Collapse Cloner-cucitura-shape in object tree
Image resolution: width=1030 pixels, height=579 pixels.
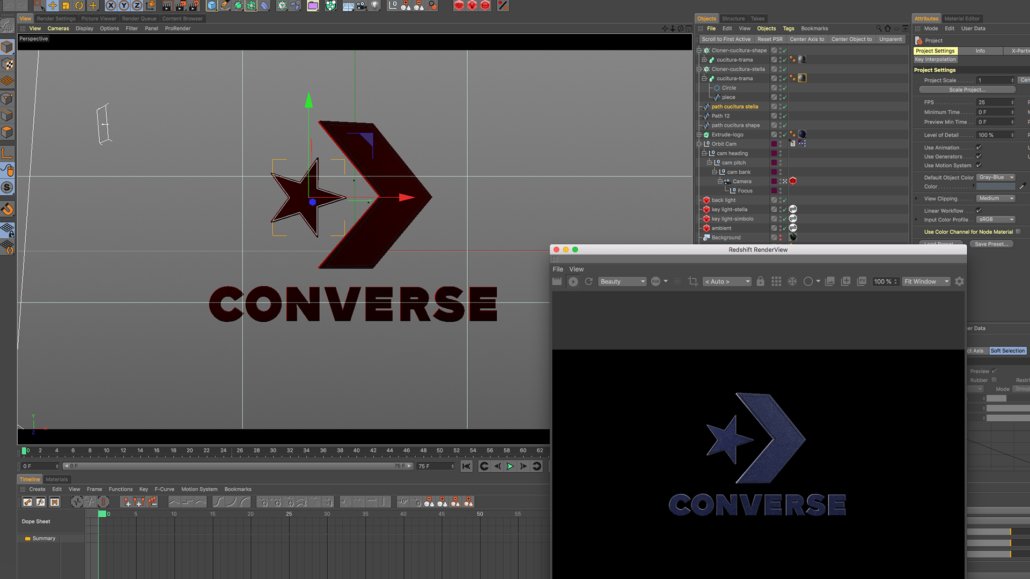coord(699,50)
